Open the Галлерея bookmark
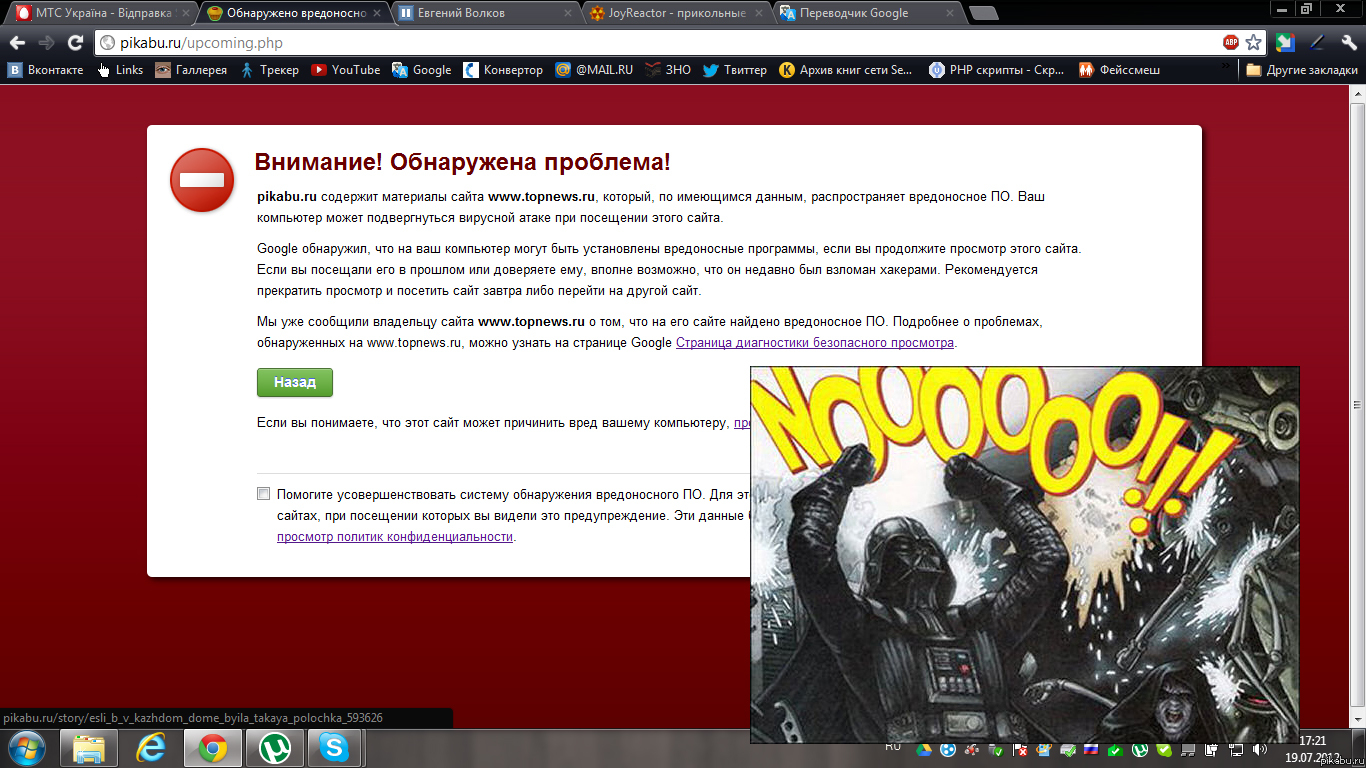 click(191, 70)
